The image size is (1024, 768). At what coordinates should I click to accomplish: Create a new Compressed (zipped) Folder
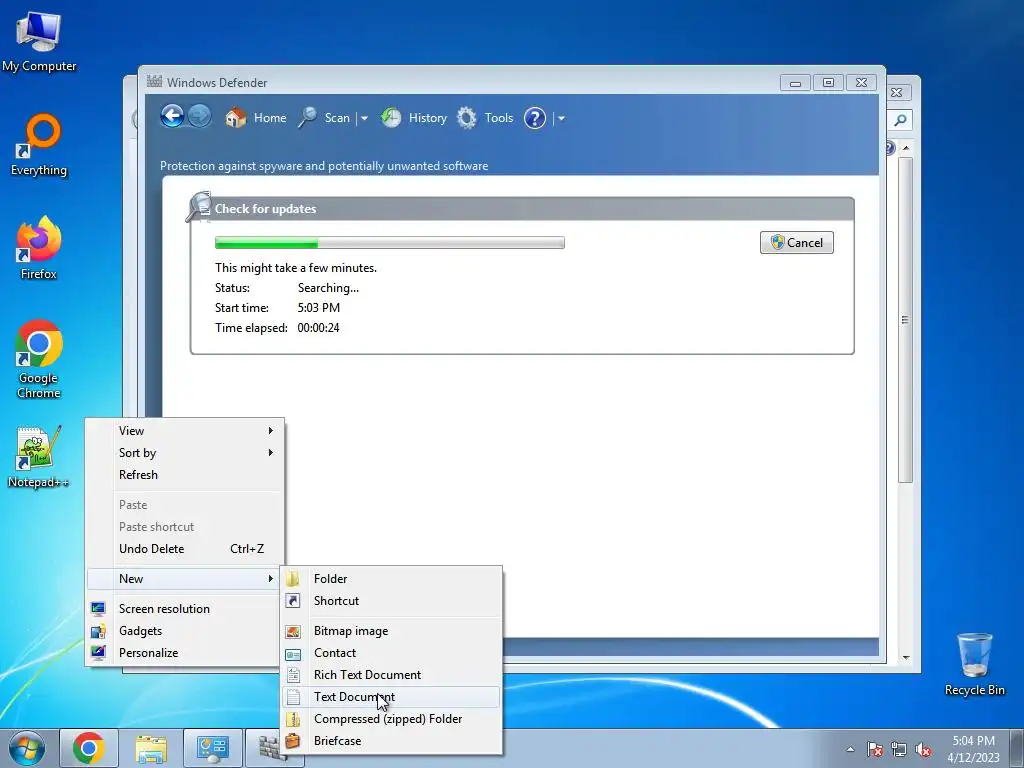(x=391, y=719)
